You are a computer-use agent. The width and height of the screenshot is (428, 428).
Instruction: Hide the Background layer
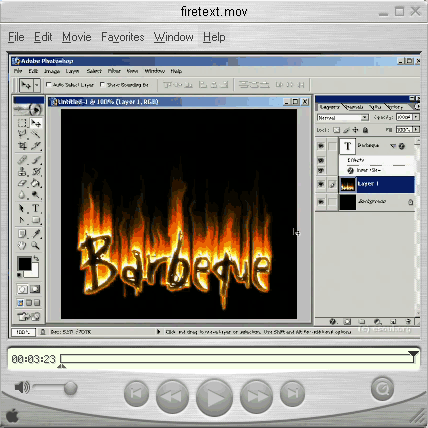(x=321, y=202)
